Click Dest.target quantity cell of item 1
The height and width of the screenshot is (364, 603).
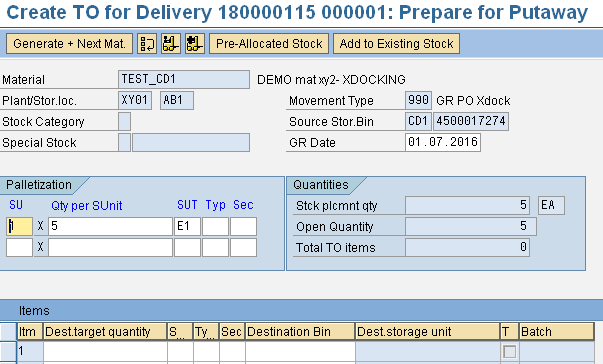click(105, 351)
